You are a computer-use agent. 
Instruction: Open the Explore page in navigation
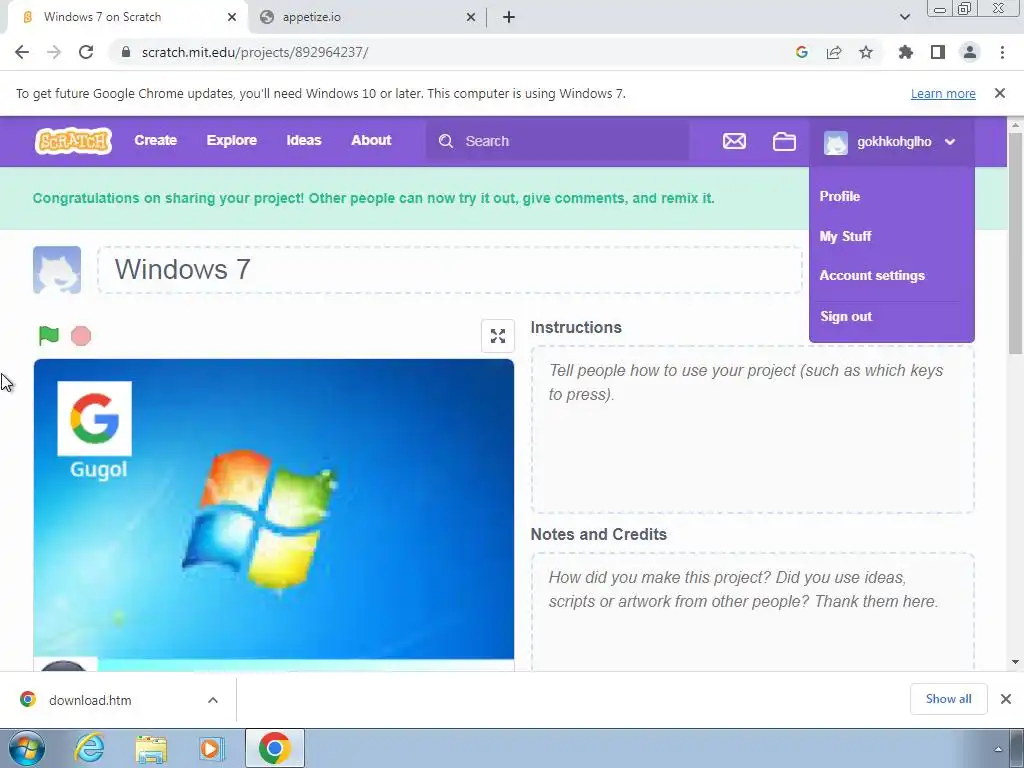[231, 140]
